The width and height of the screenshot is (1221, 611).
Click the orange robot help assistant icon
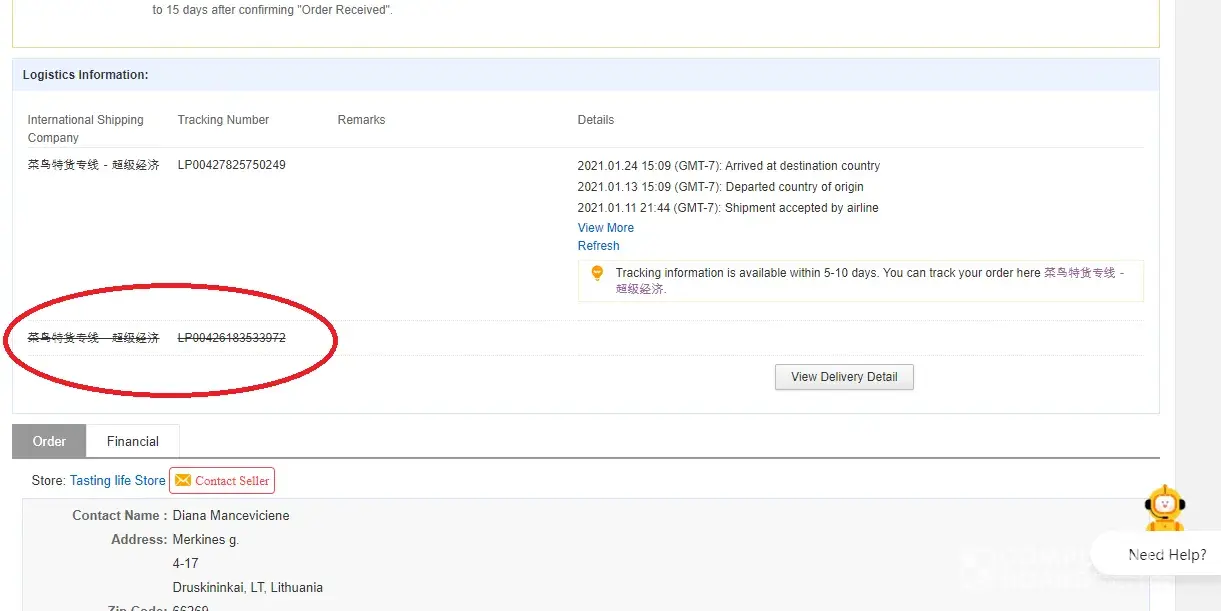point(1165,509)
